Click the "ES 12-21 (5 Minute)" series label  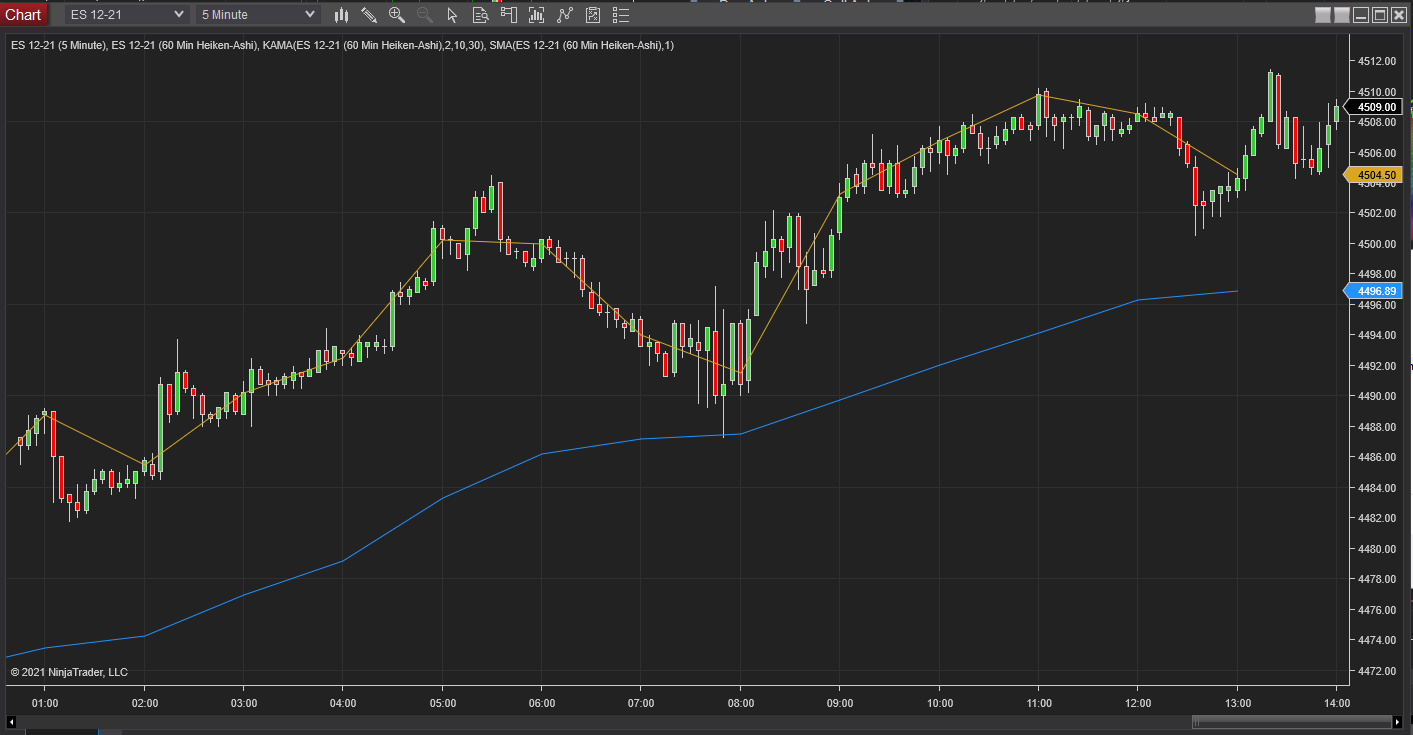tap(58, 45)
